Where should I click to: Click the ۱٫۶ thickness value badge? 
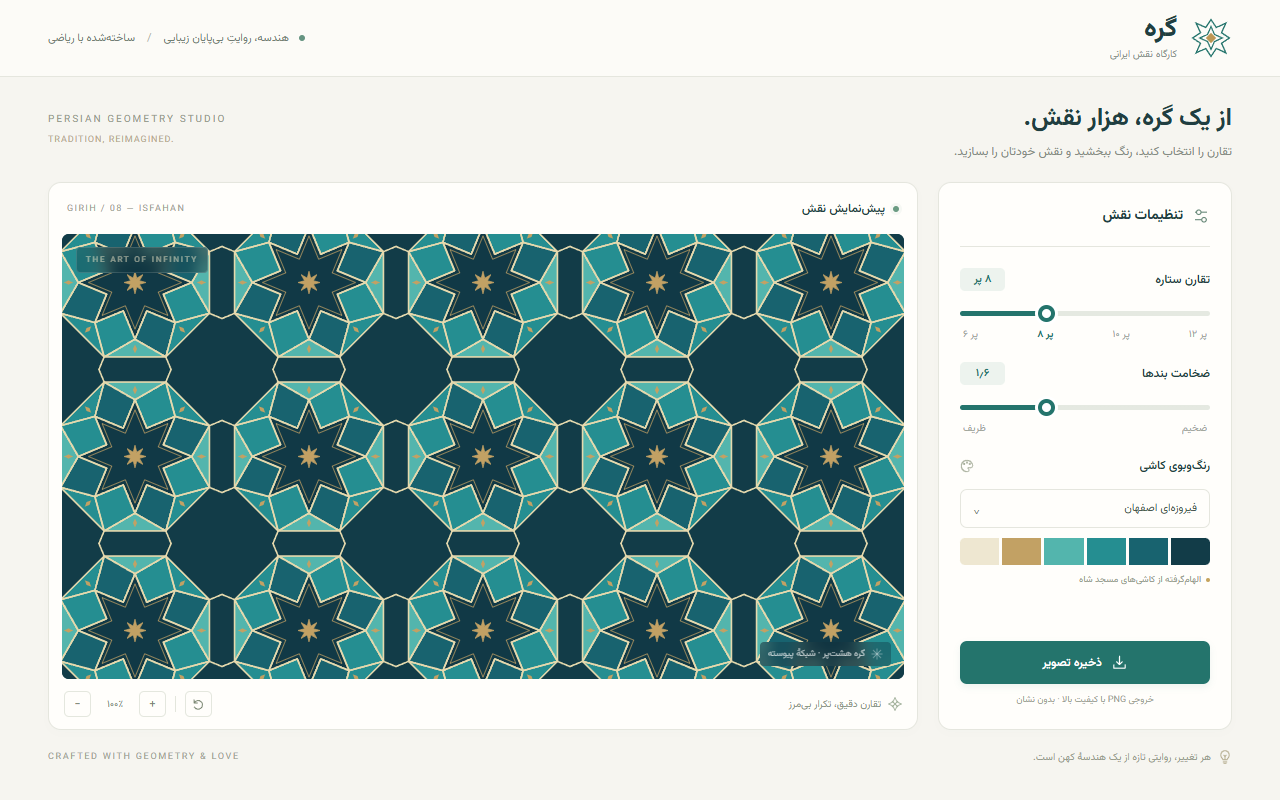tap(982, 373)
